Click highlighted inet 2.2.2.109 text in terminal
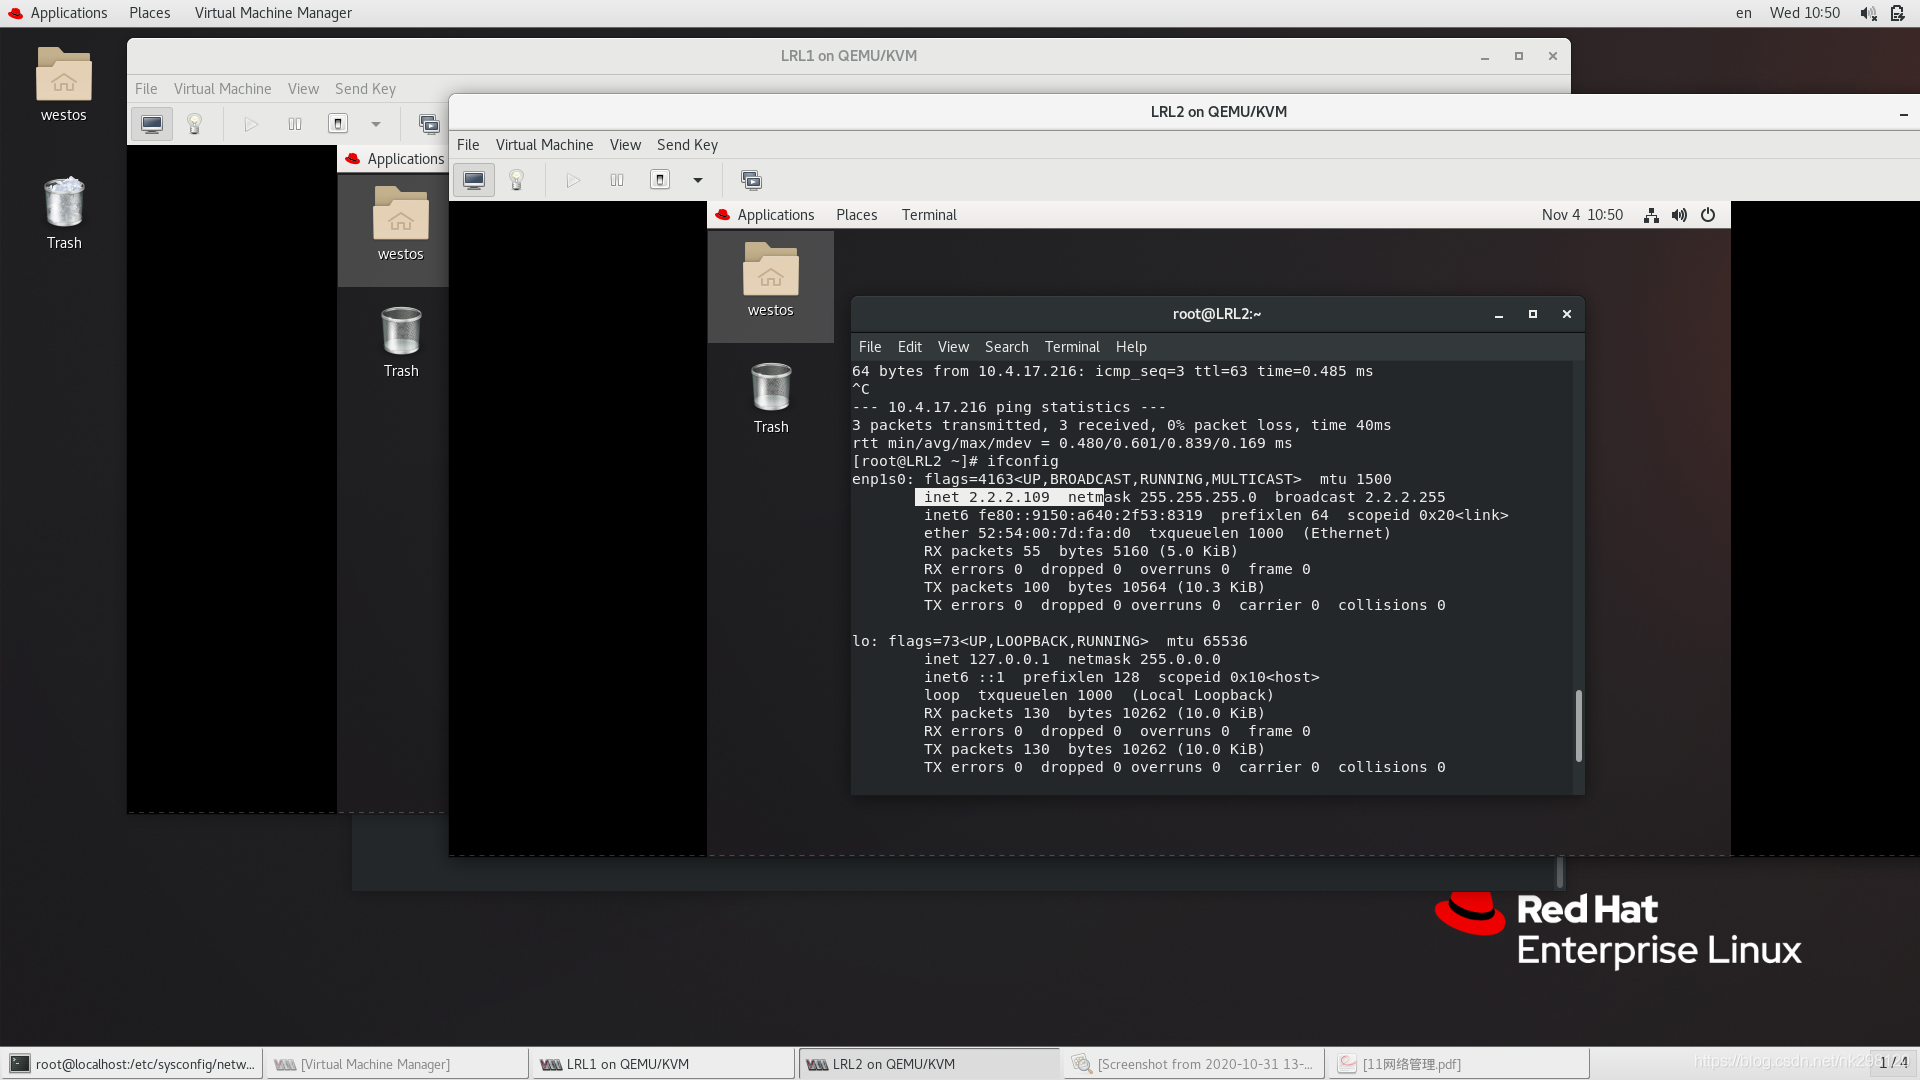 (x=1009, y=497)
